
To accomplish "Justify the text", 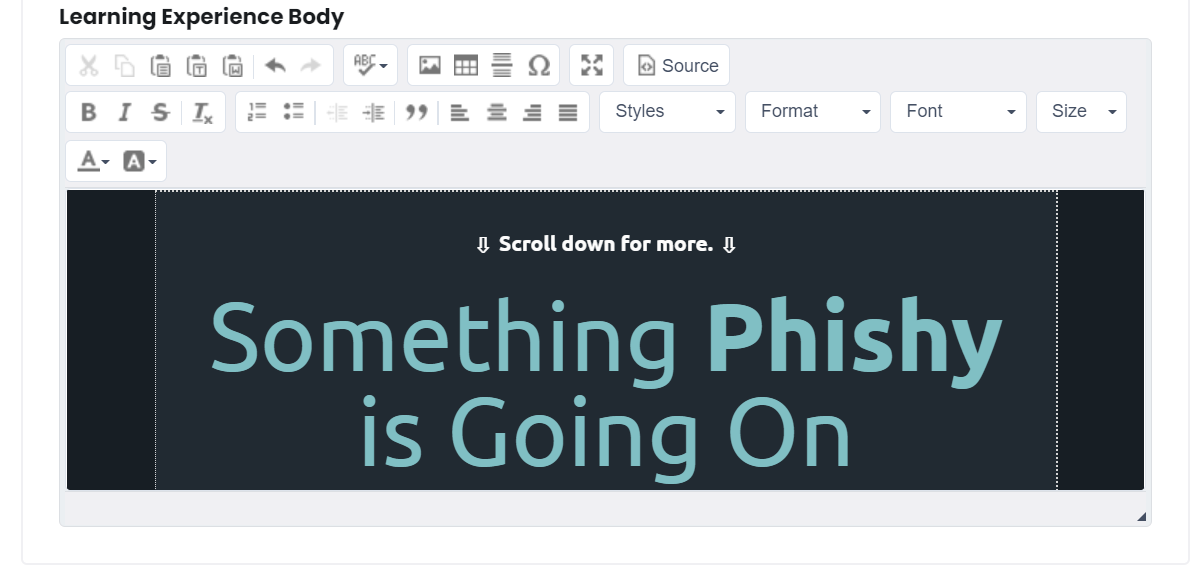I will point(568,112).
